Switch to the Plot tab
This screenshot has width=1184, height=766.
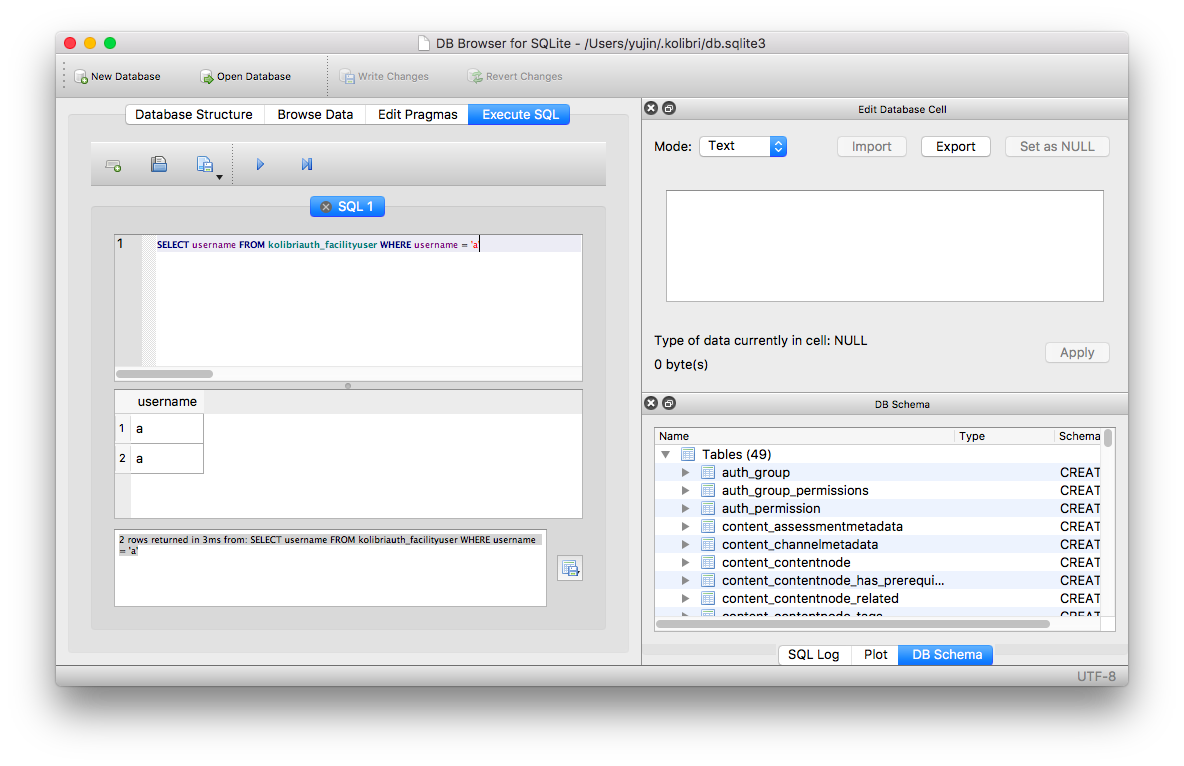tap(875, 655)
